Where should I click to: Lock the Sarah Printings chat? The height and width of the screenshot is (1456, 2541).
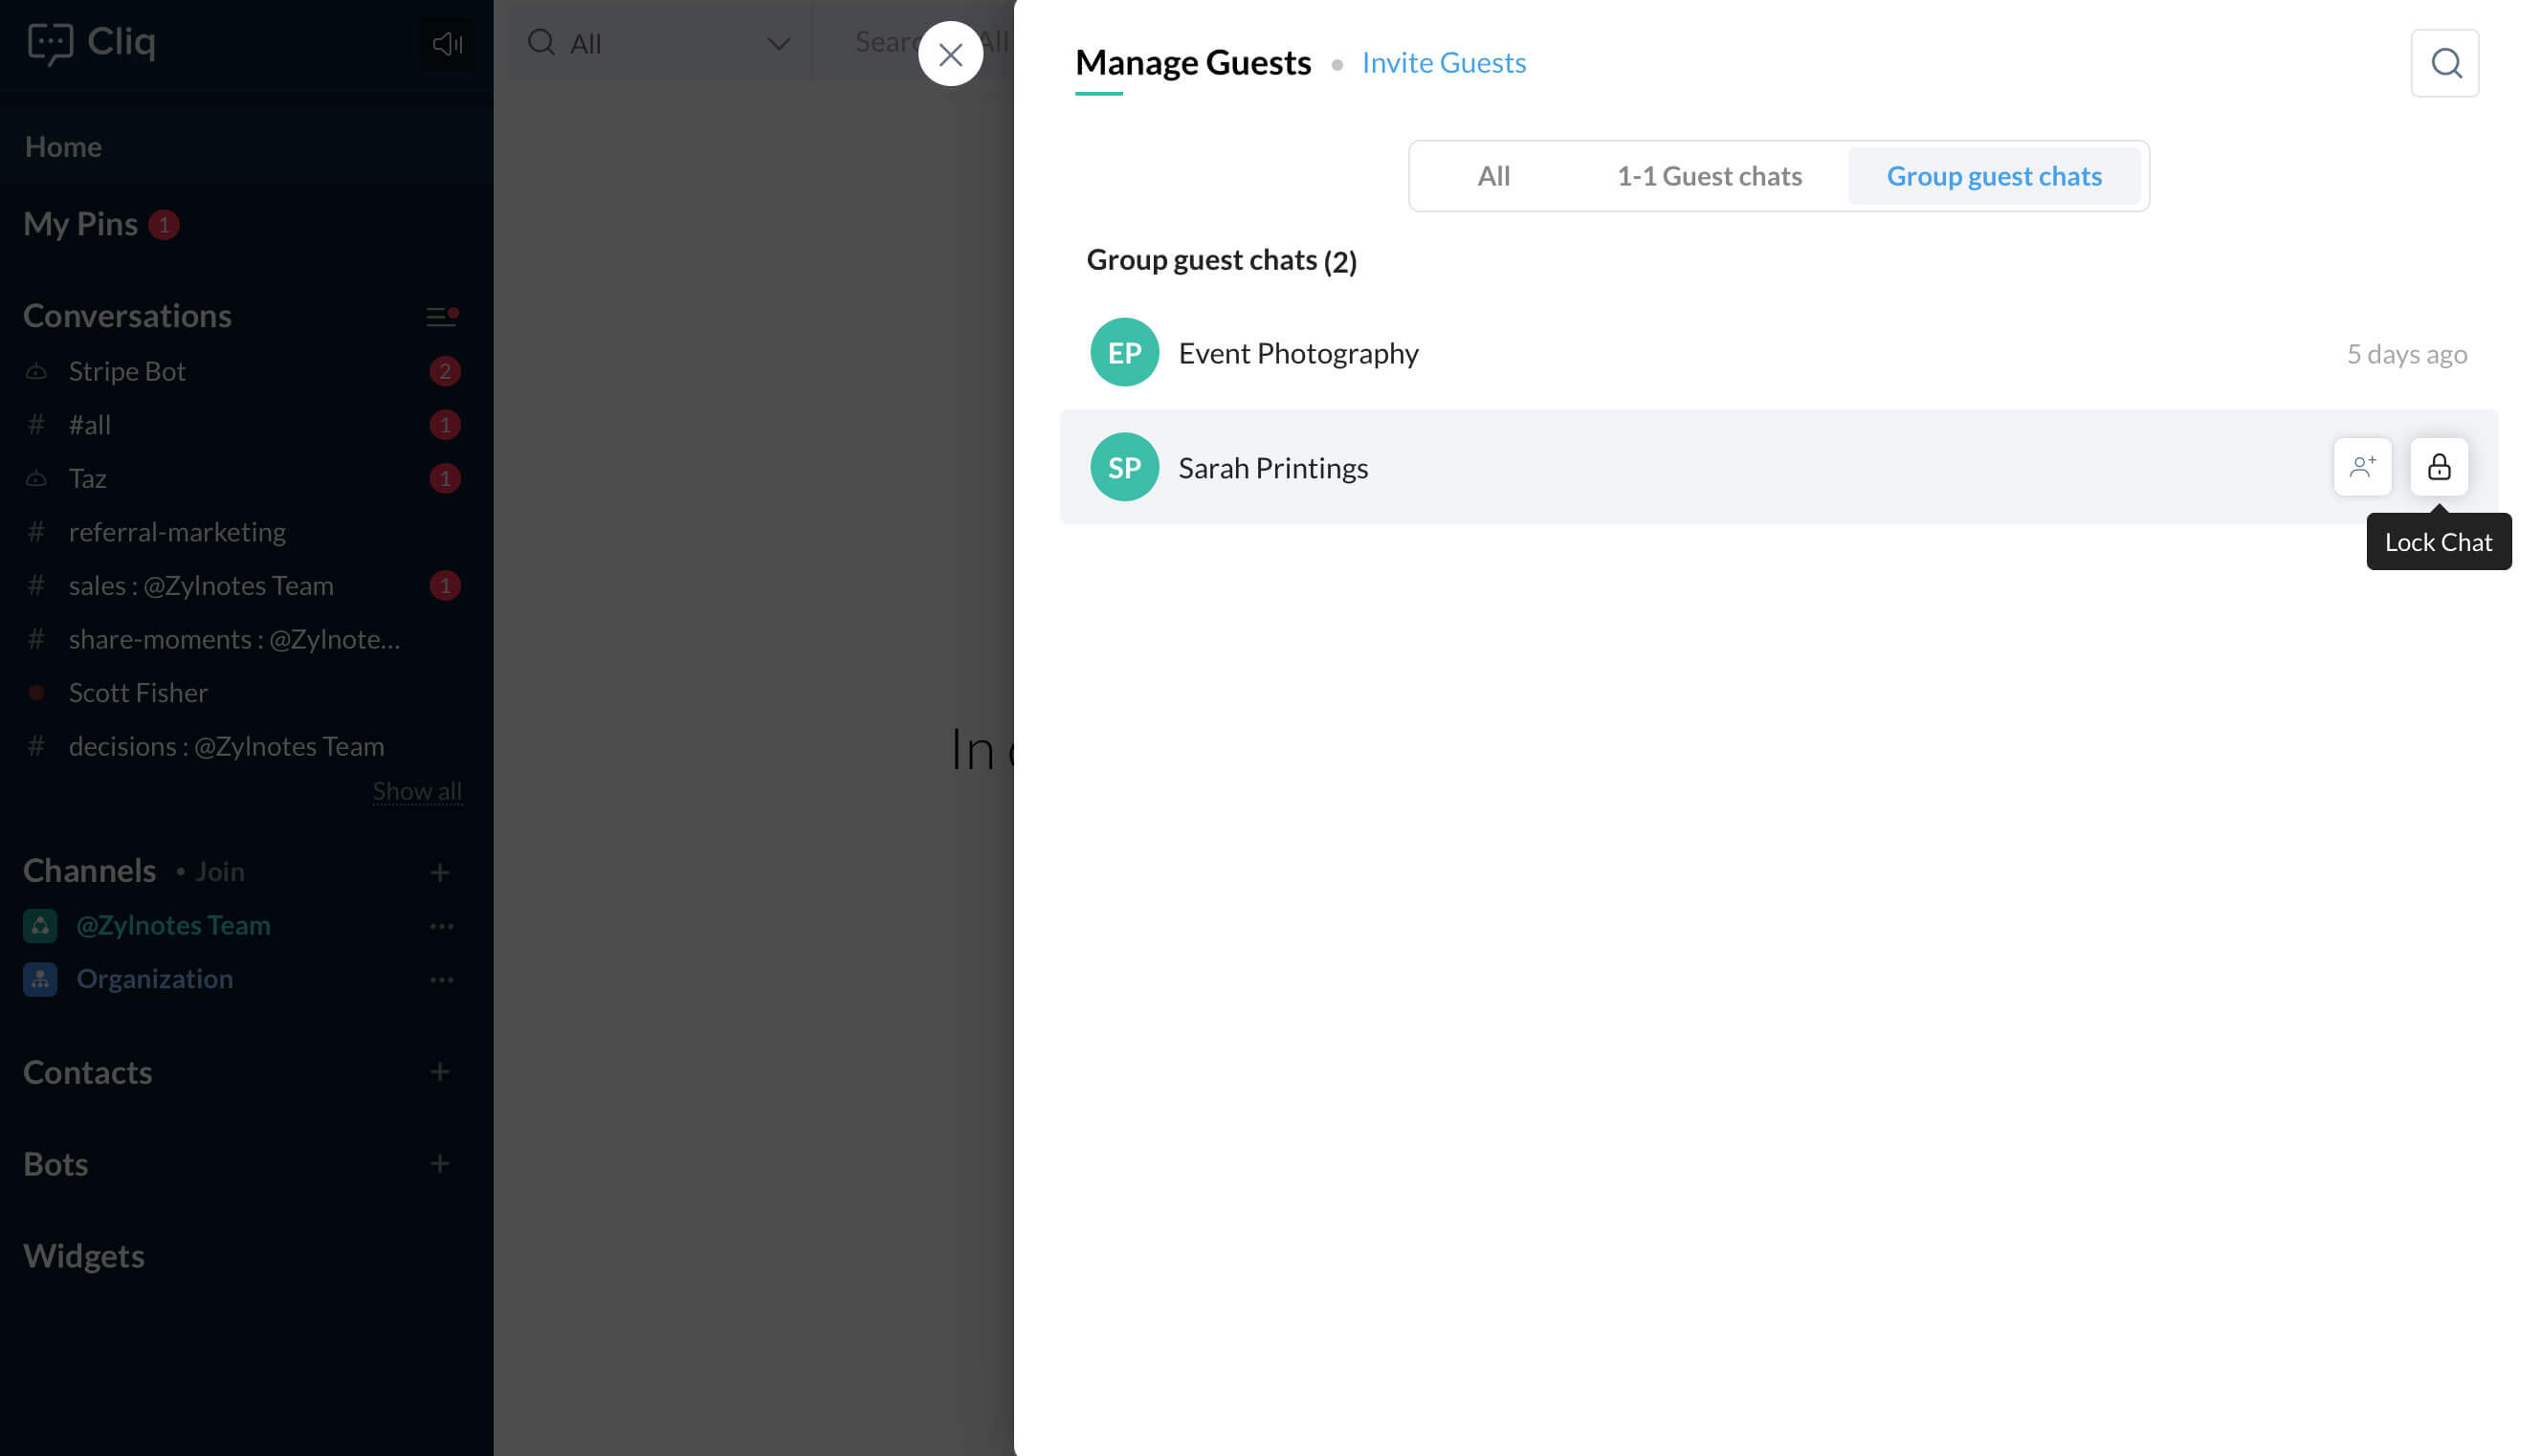pos(2438,466)
